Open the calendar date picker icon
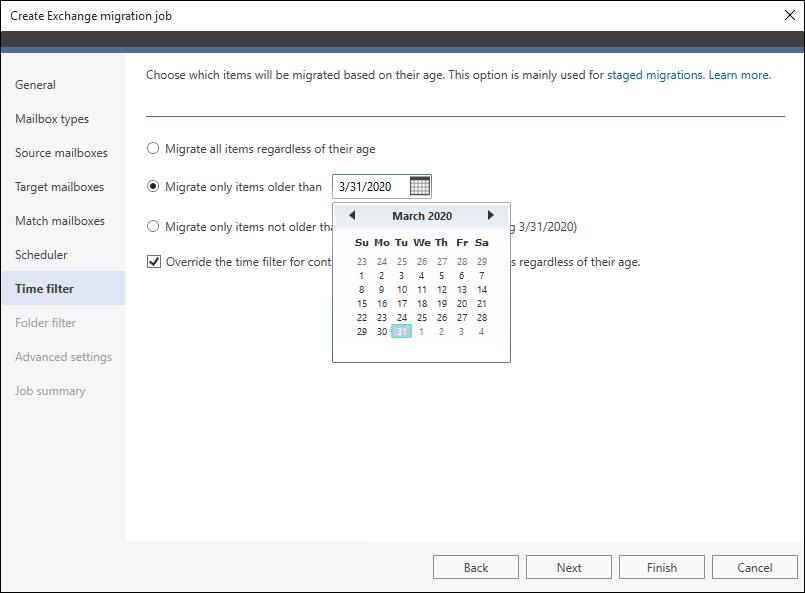The height and width of the screenshot is (593, 805). 419,186
